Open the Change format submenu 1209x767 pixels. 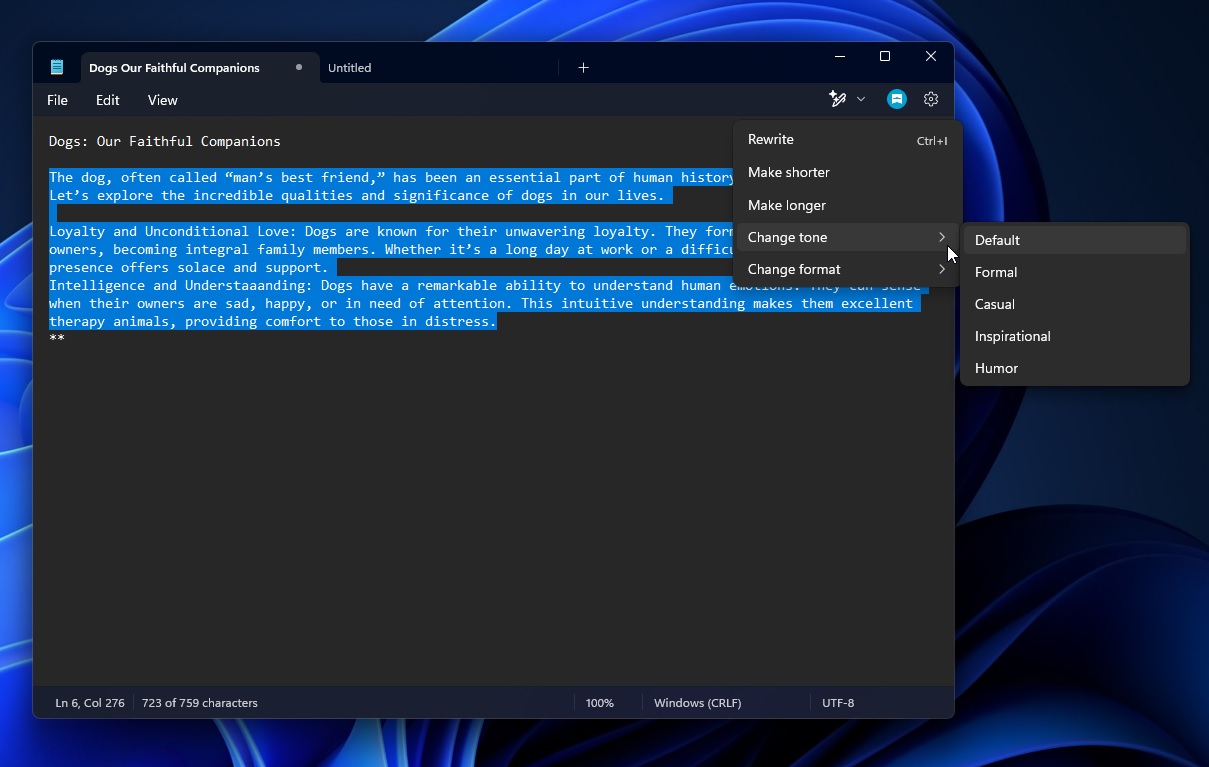pos(847,269)
